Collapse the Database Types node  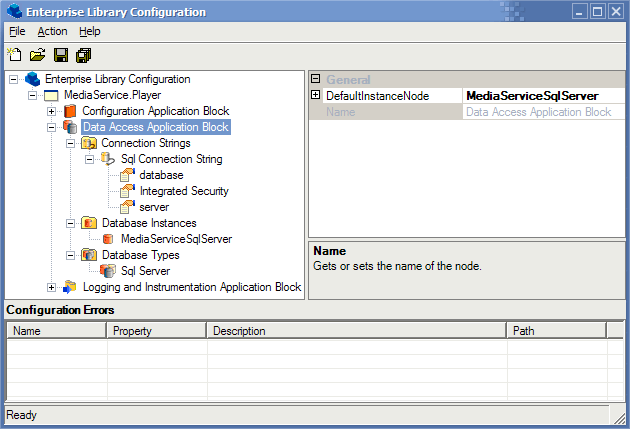tap(70, 255)
